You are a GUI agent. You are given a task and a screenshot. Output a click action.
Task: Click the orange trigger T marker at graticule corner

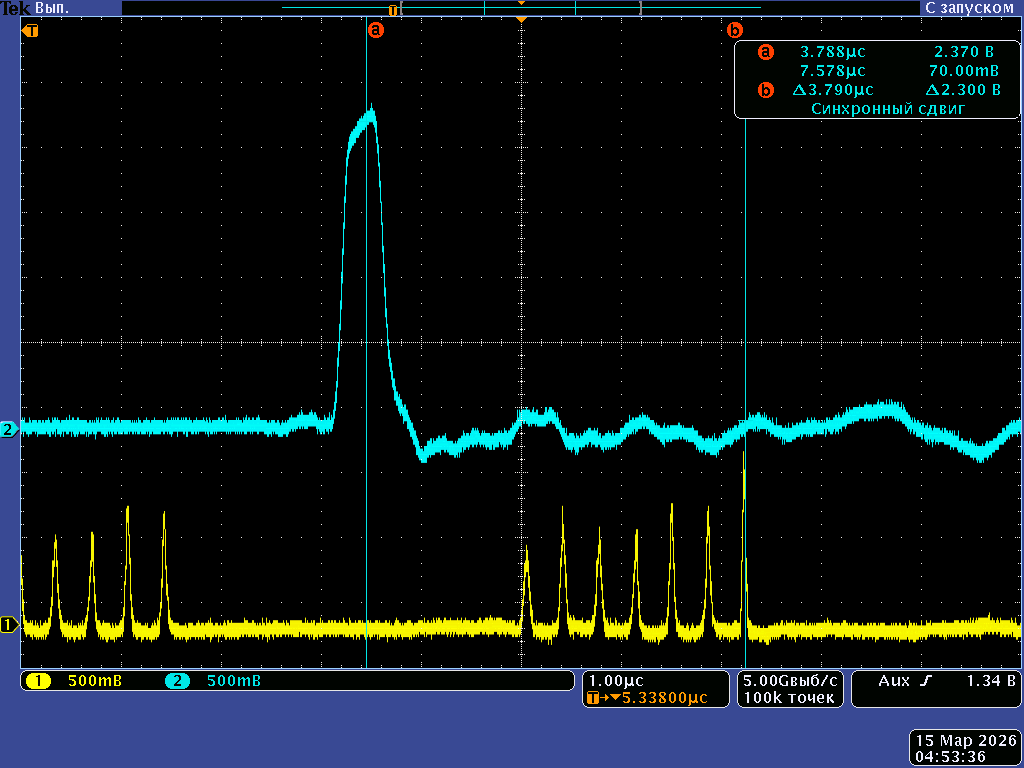(x=32, y=30)
